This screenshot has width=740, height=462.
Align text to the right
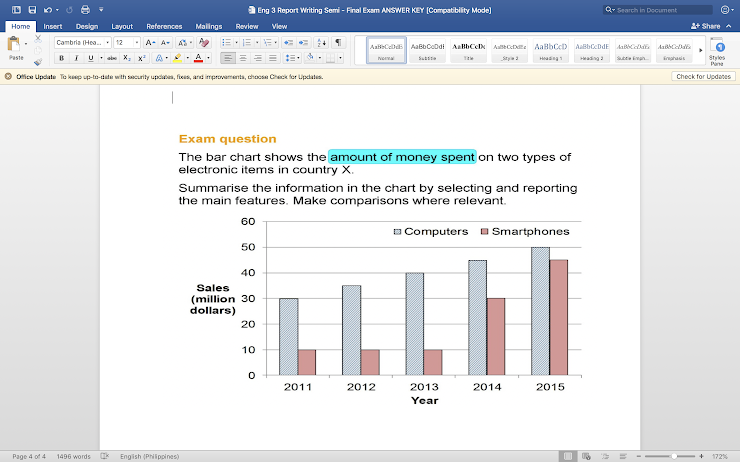pyautogui.click(x=258, y=58)
